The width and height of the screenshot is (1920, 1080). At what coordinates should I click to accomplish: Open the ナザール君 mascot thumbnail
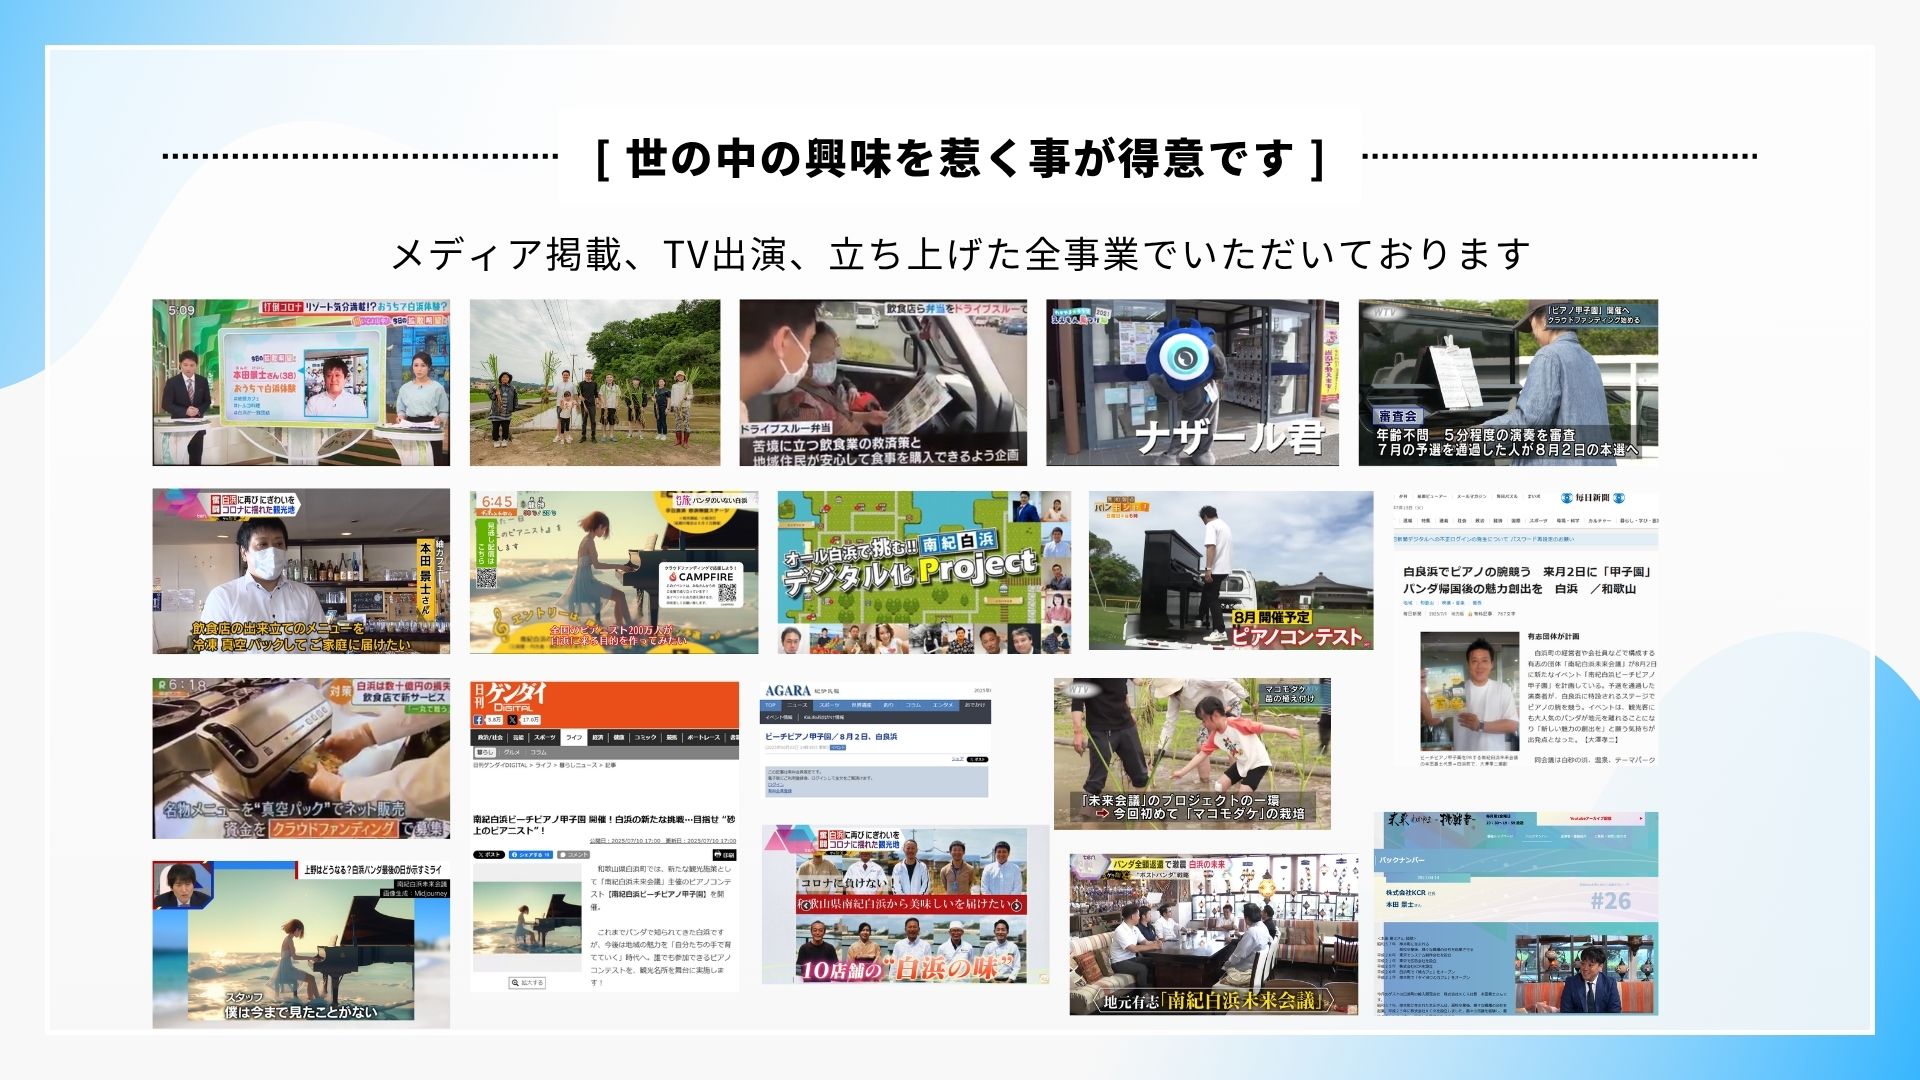[x=1192, y=382]
